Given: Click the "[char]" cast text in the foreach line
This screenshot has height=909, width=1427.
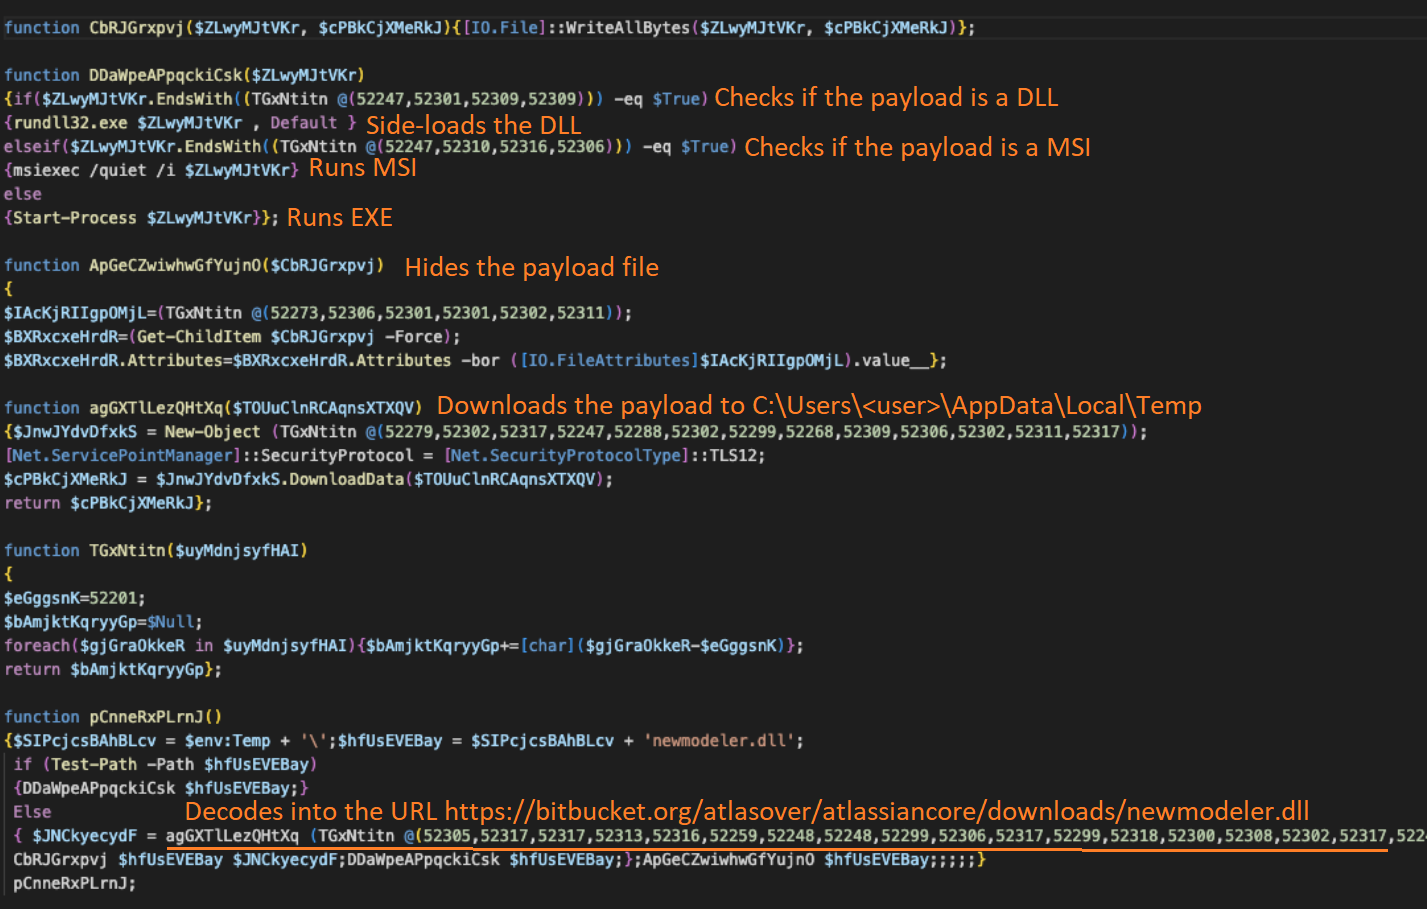Looking at the screenshot, I should coord(547,646).
